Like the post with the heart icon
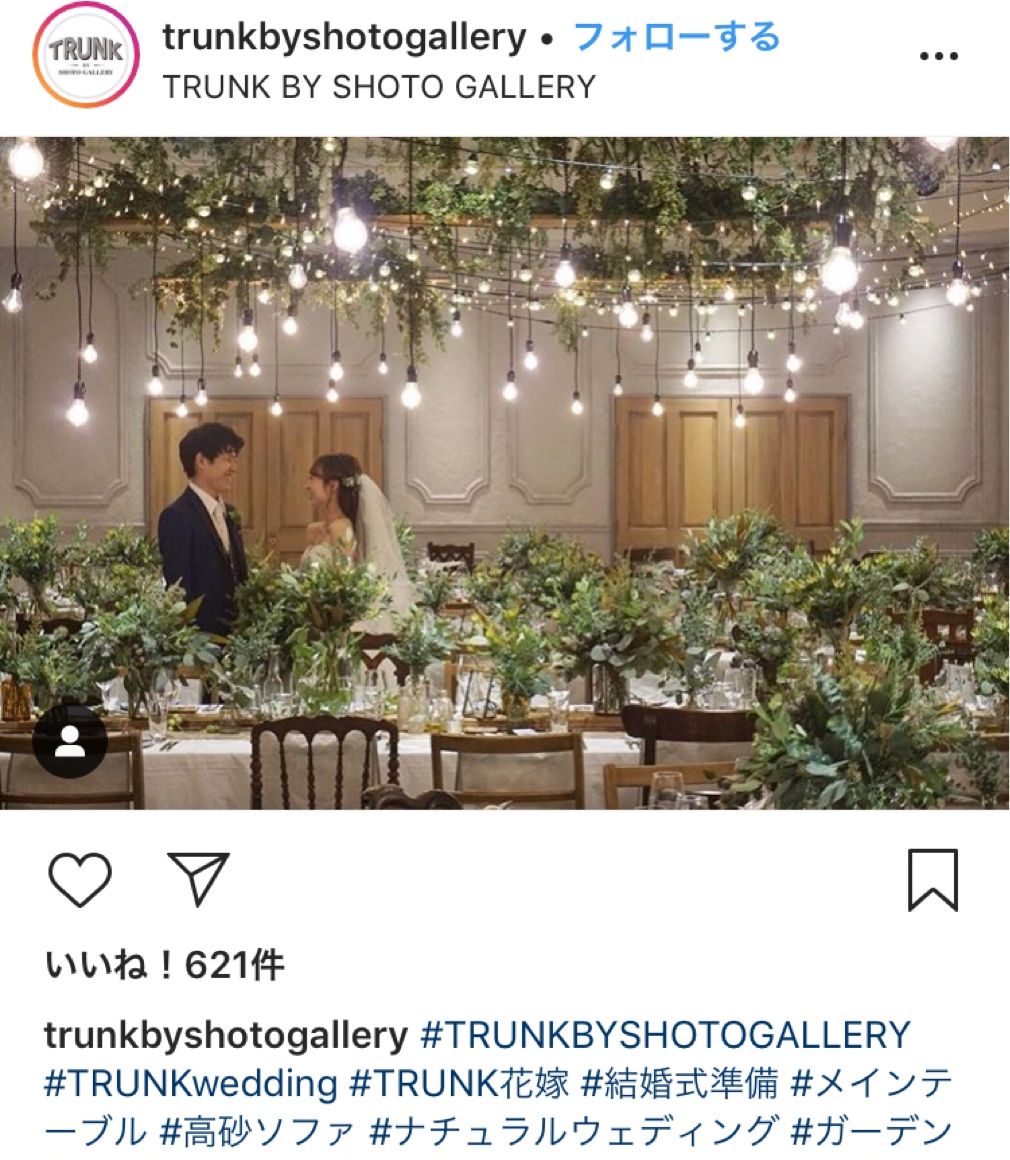The height and width of the screenshot is (1160, 1010). click(80, 879)
